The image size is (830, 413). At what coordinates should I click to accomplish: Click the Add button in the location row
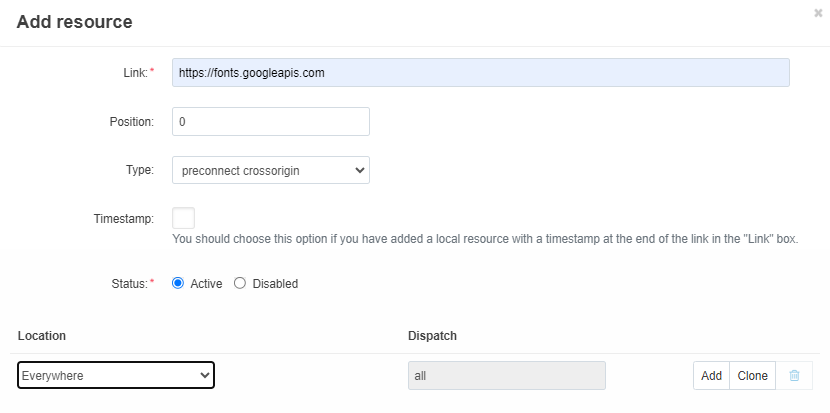coord(711,375)
